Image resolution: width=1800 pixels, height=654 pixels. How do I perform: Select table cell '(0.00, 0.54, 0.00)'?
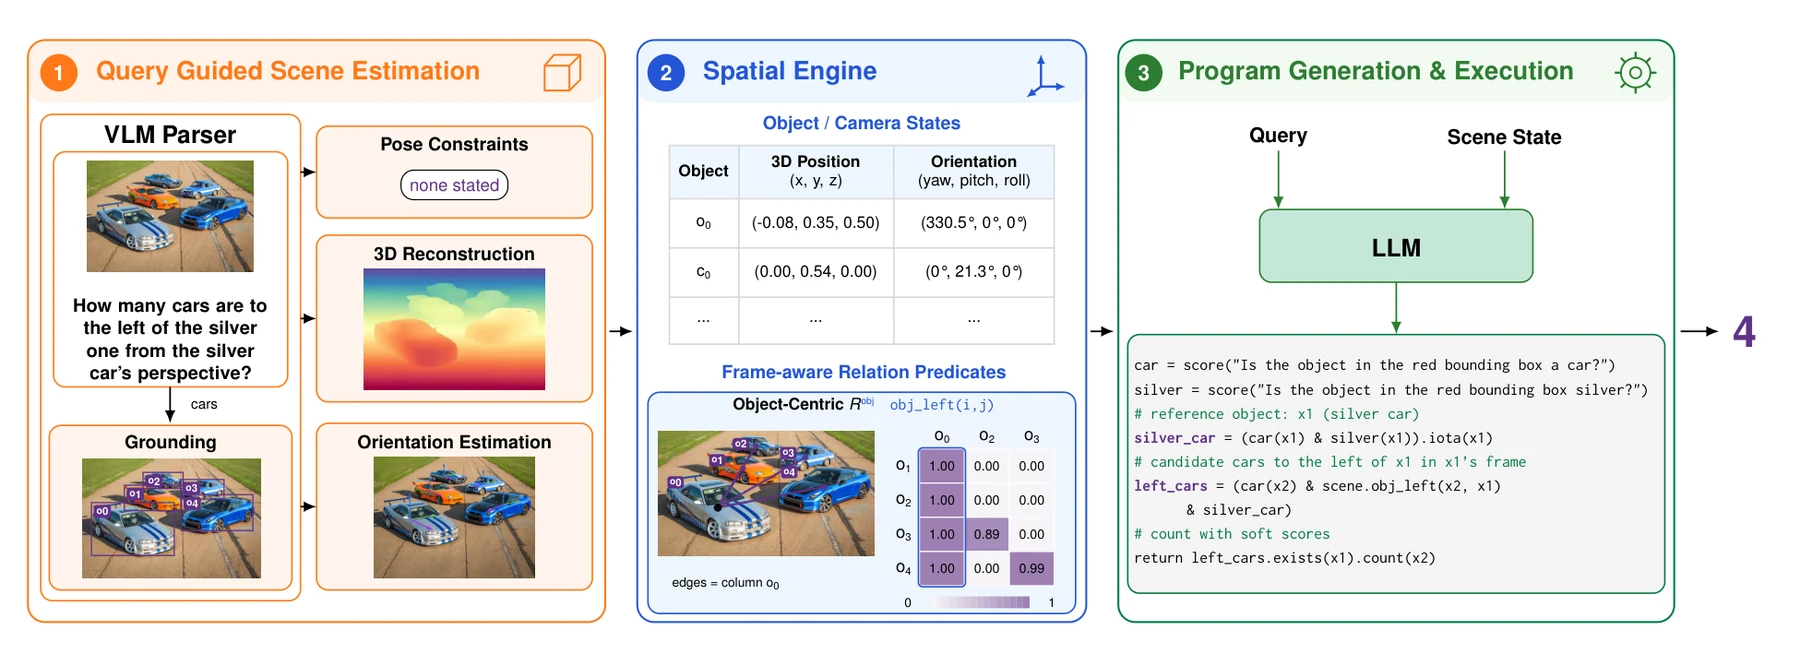point(816,272)
